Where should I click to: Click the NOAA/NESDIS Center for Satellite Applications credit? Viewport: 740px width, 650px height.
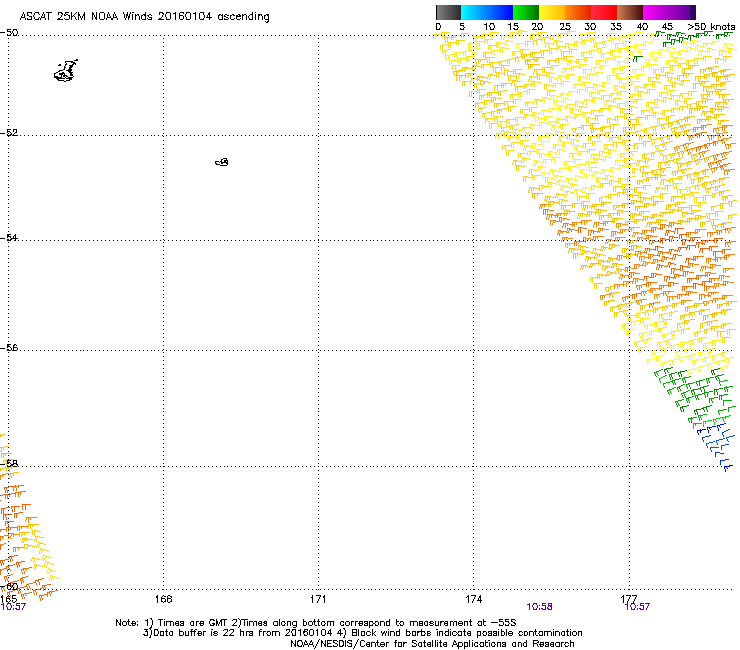pos(432,644)
